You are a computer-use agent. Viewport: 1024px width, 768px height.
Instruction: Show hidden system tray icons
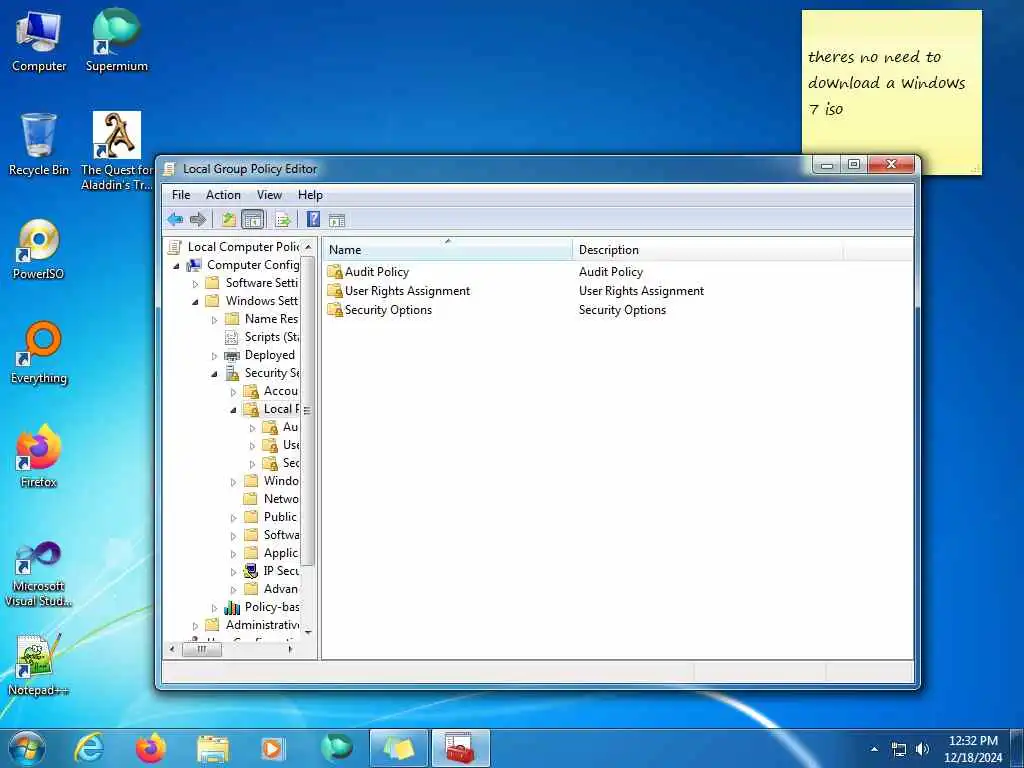tap(874, 749)
